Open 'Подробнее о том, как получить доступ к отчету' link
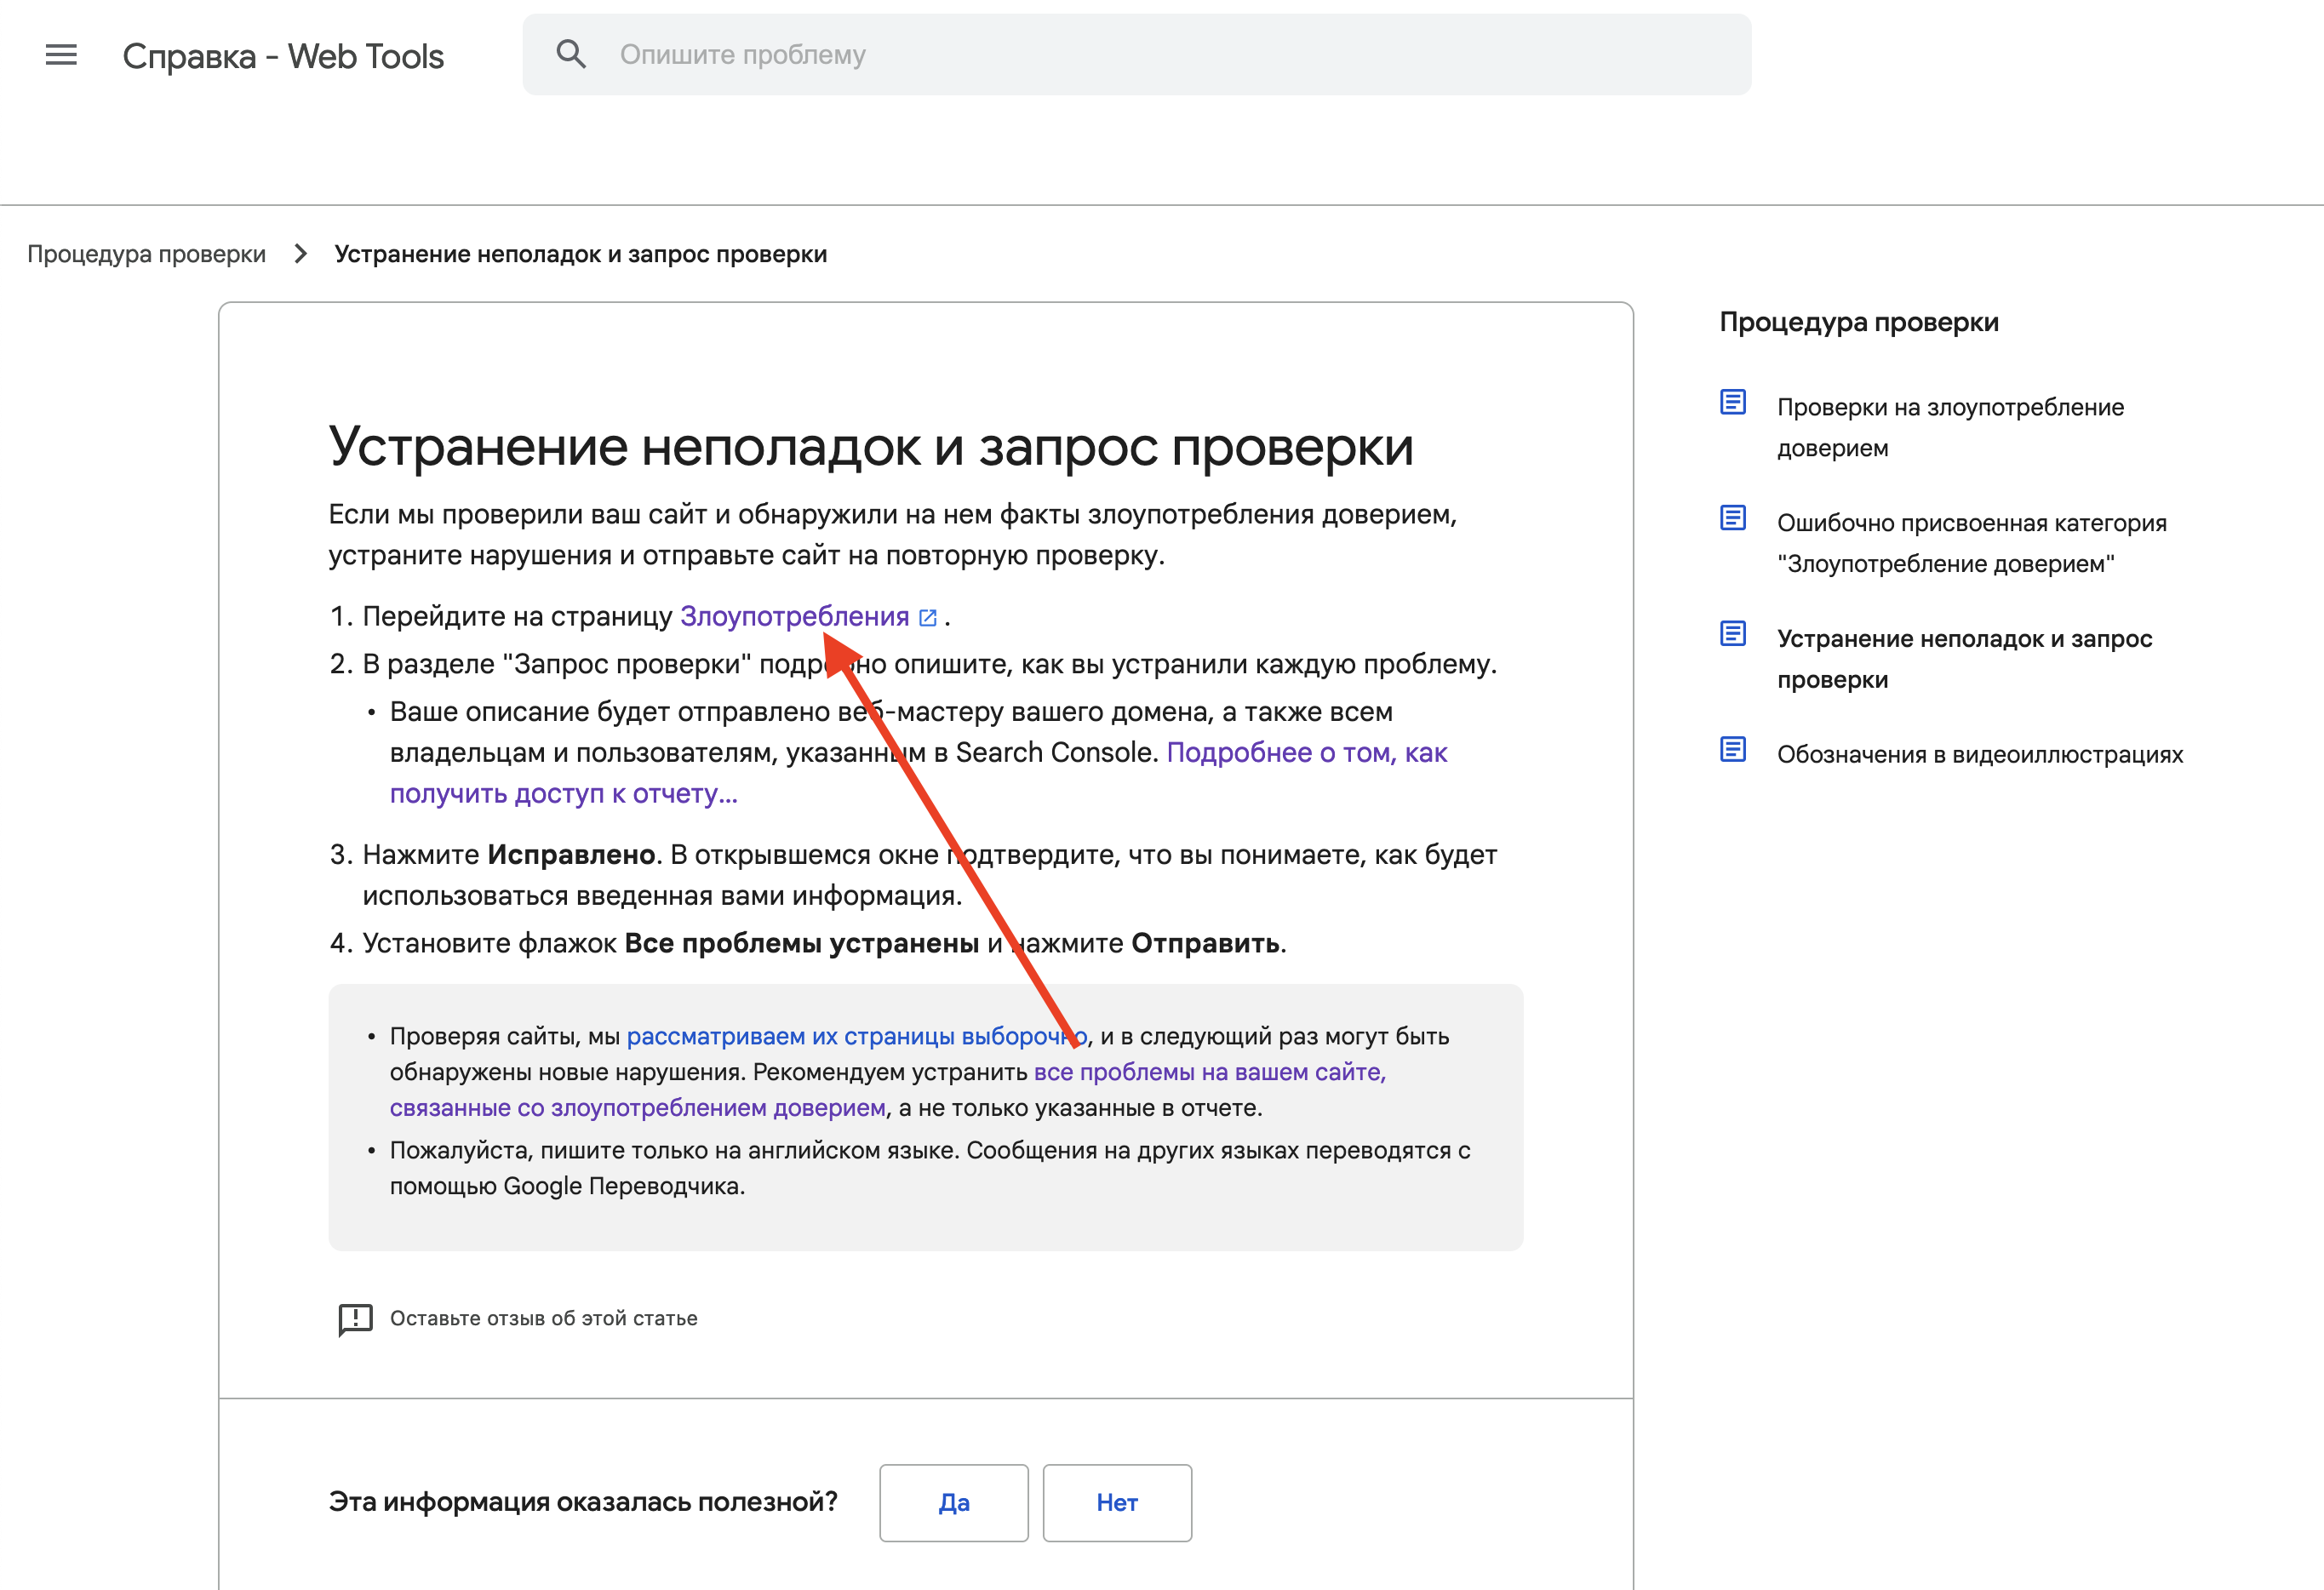 [x=918, y=773]
